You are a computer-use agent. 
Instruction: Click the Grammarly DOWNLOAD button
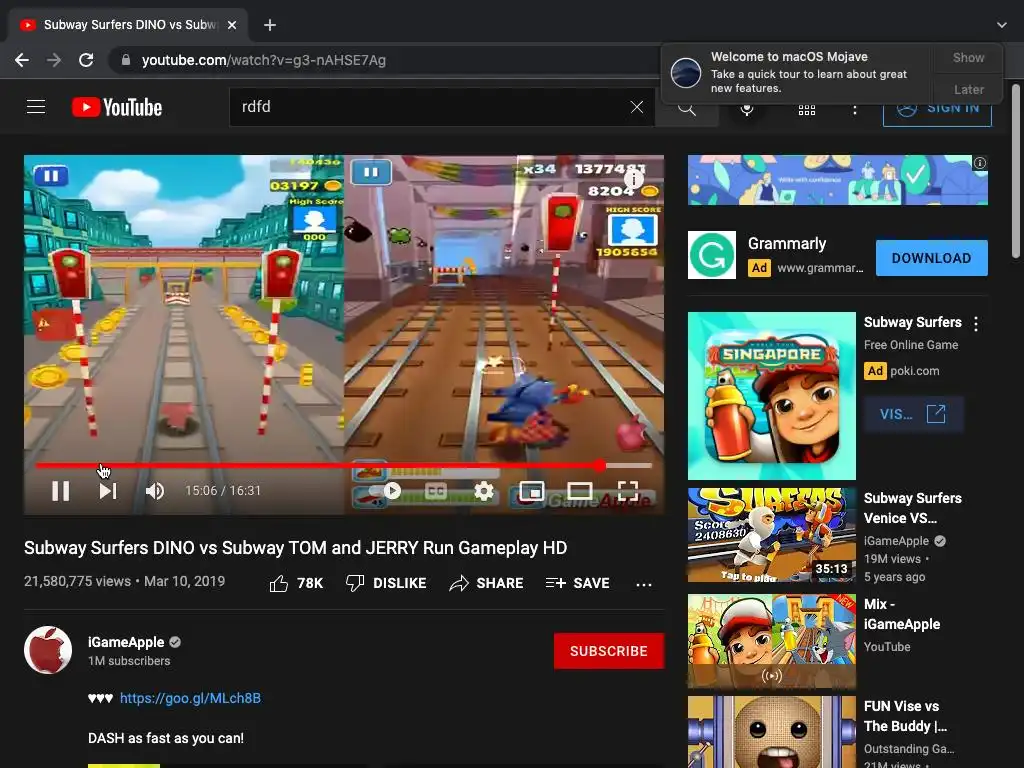pyautogui.click(x=931, y=258)
